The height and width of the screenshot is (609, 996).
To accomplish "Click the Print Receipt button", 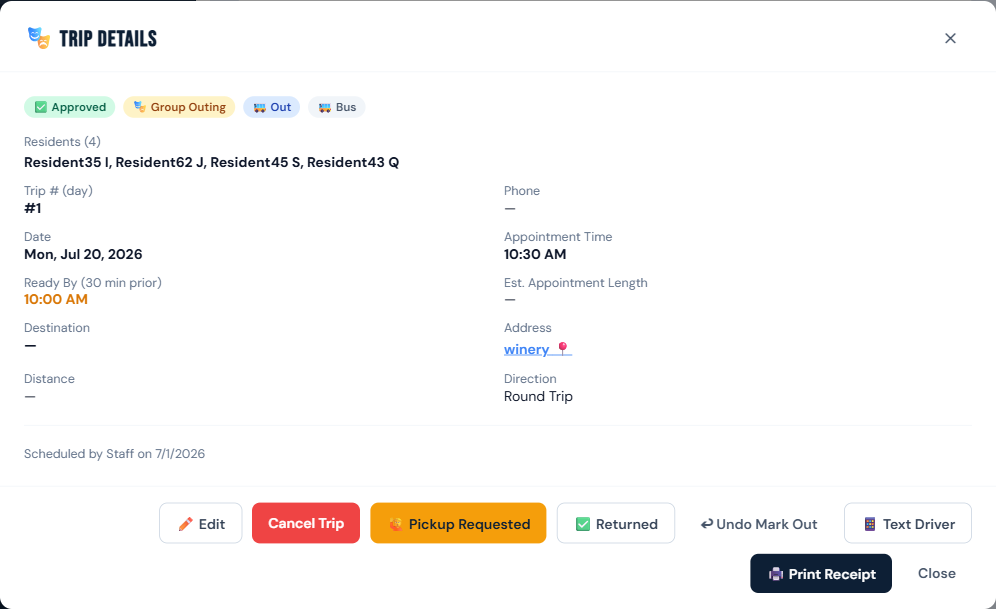I will [821, 573].
